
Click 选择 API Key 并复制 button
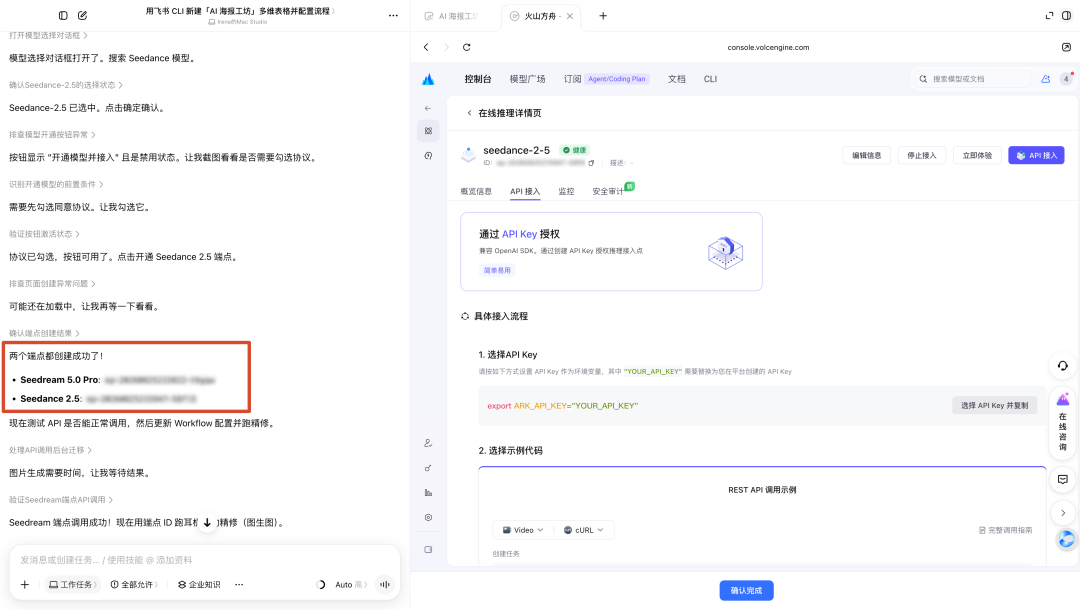pyautogui.click(x=994, y=406)
